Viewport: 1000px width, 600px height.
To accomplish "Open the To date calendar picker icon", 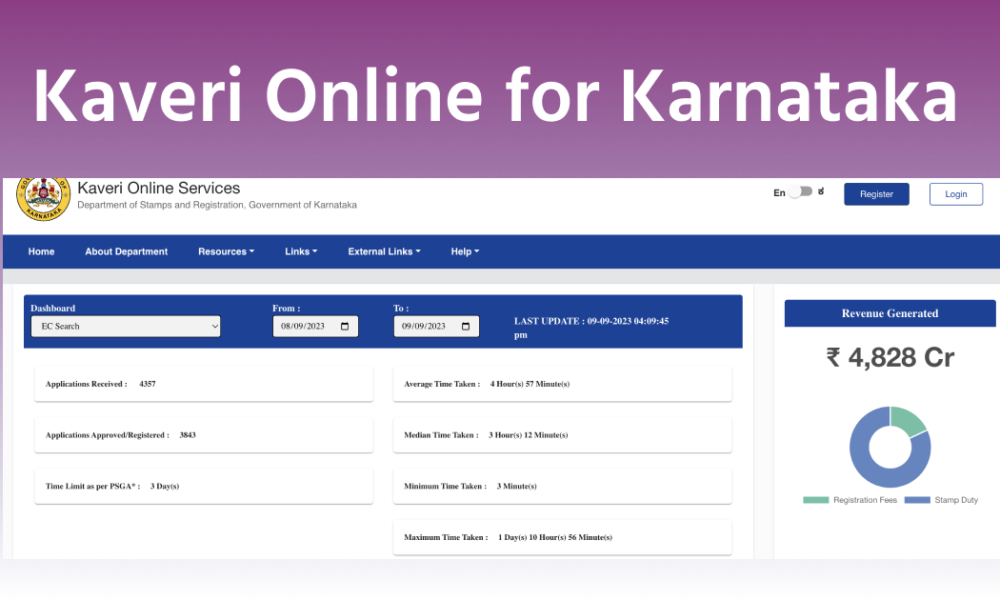I will click(466, 326).
